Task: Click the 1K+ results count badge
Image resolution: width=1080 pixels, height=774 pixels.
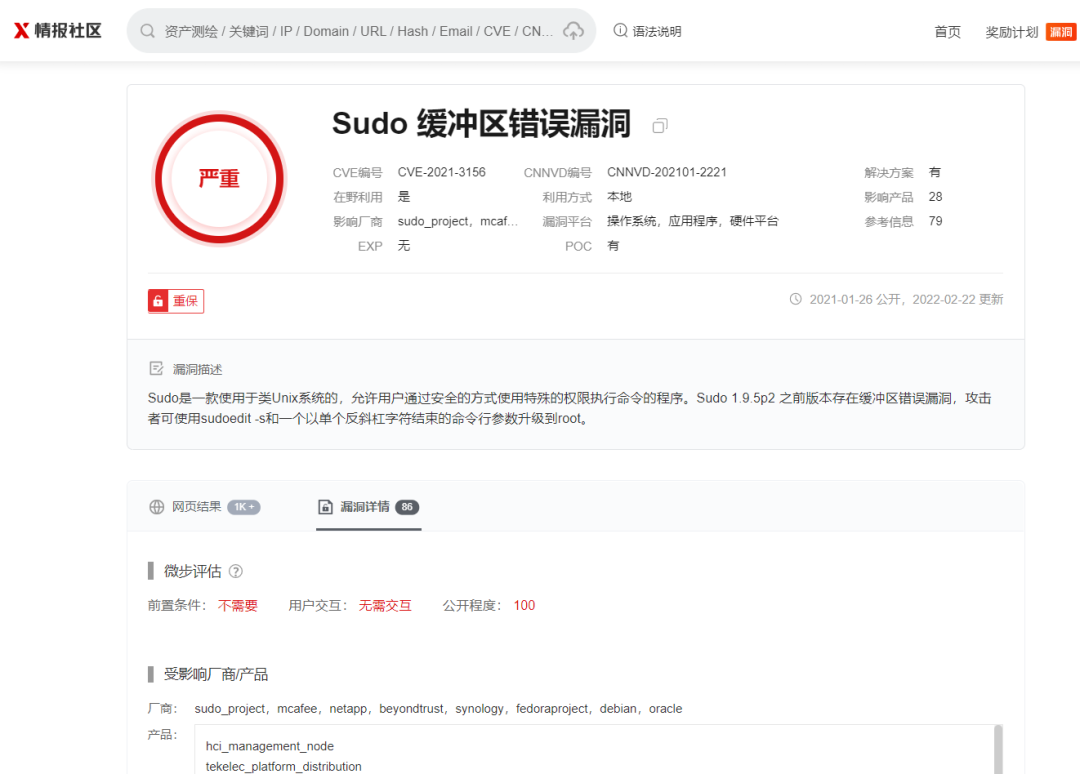Action: click(244, 507)
